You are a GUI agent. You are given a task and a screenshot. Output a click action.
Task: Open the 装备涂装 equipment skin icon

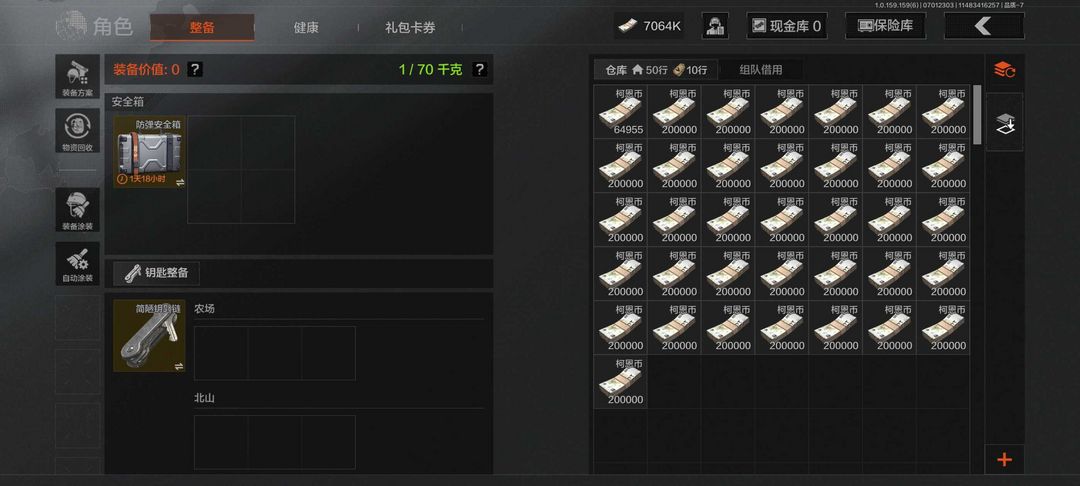77,210
